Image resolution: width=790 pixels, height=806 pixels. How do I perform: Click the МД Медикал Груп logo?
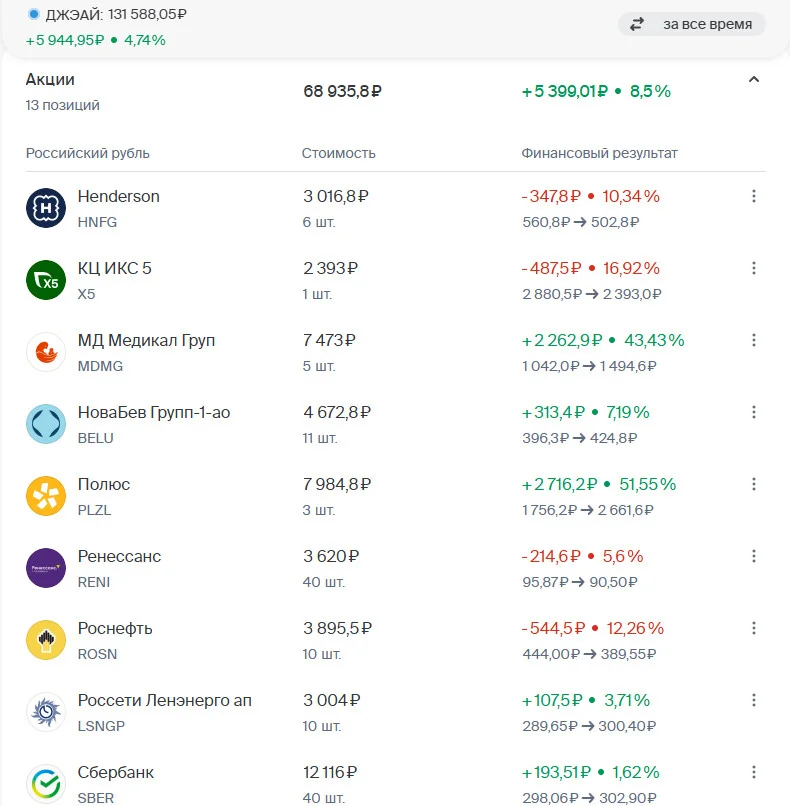46,352
